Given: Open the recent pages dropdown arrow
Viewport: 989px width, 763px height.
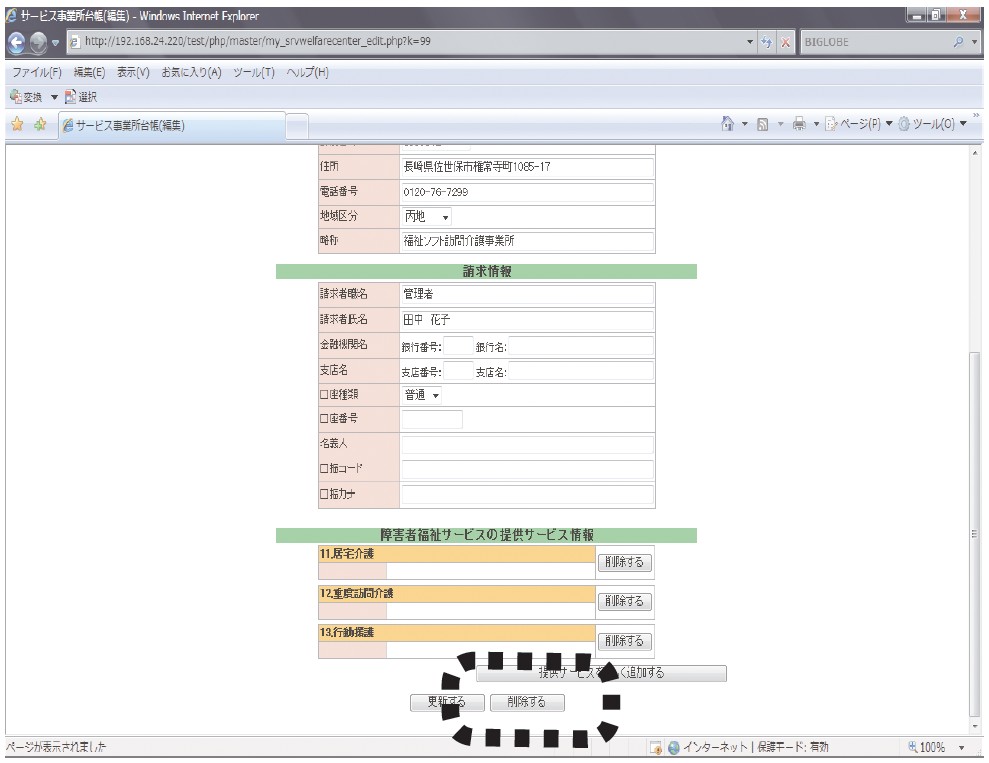Looking at the screenshot, I should pyautogui.click(x=56, y=43).
